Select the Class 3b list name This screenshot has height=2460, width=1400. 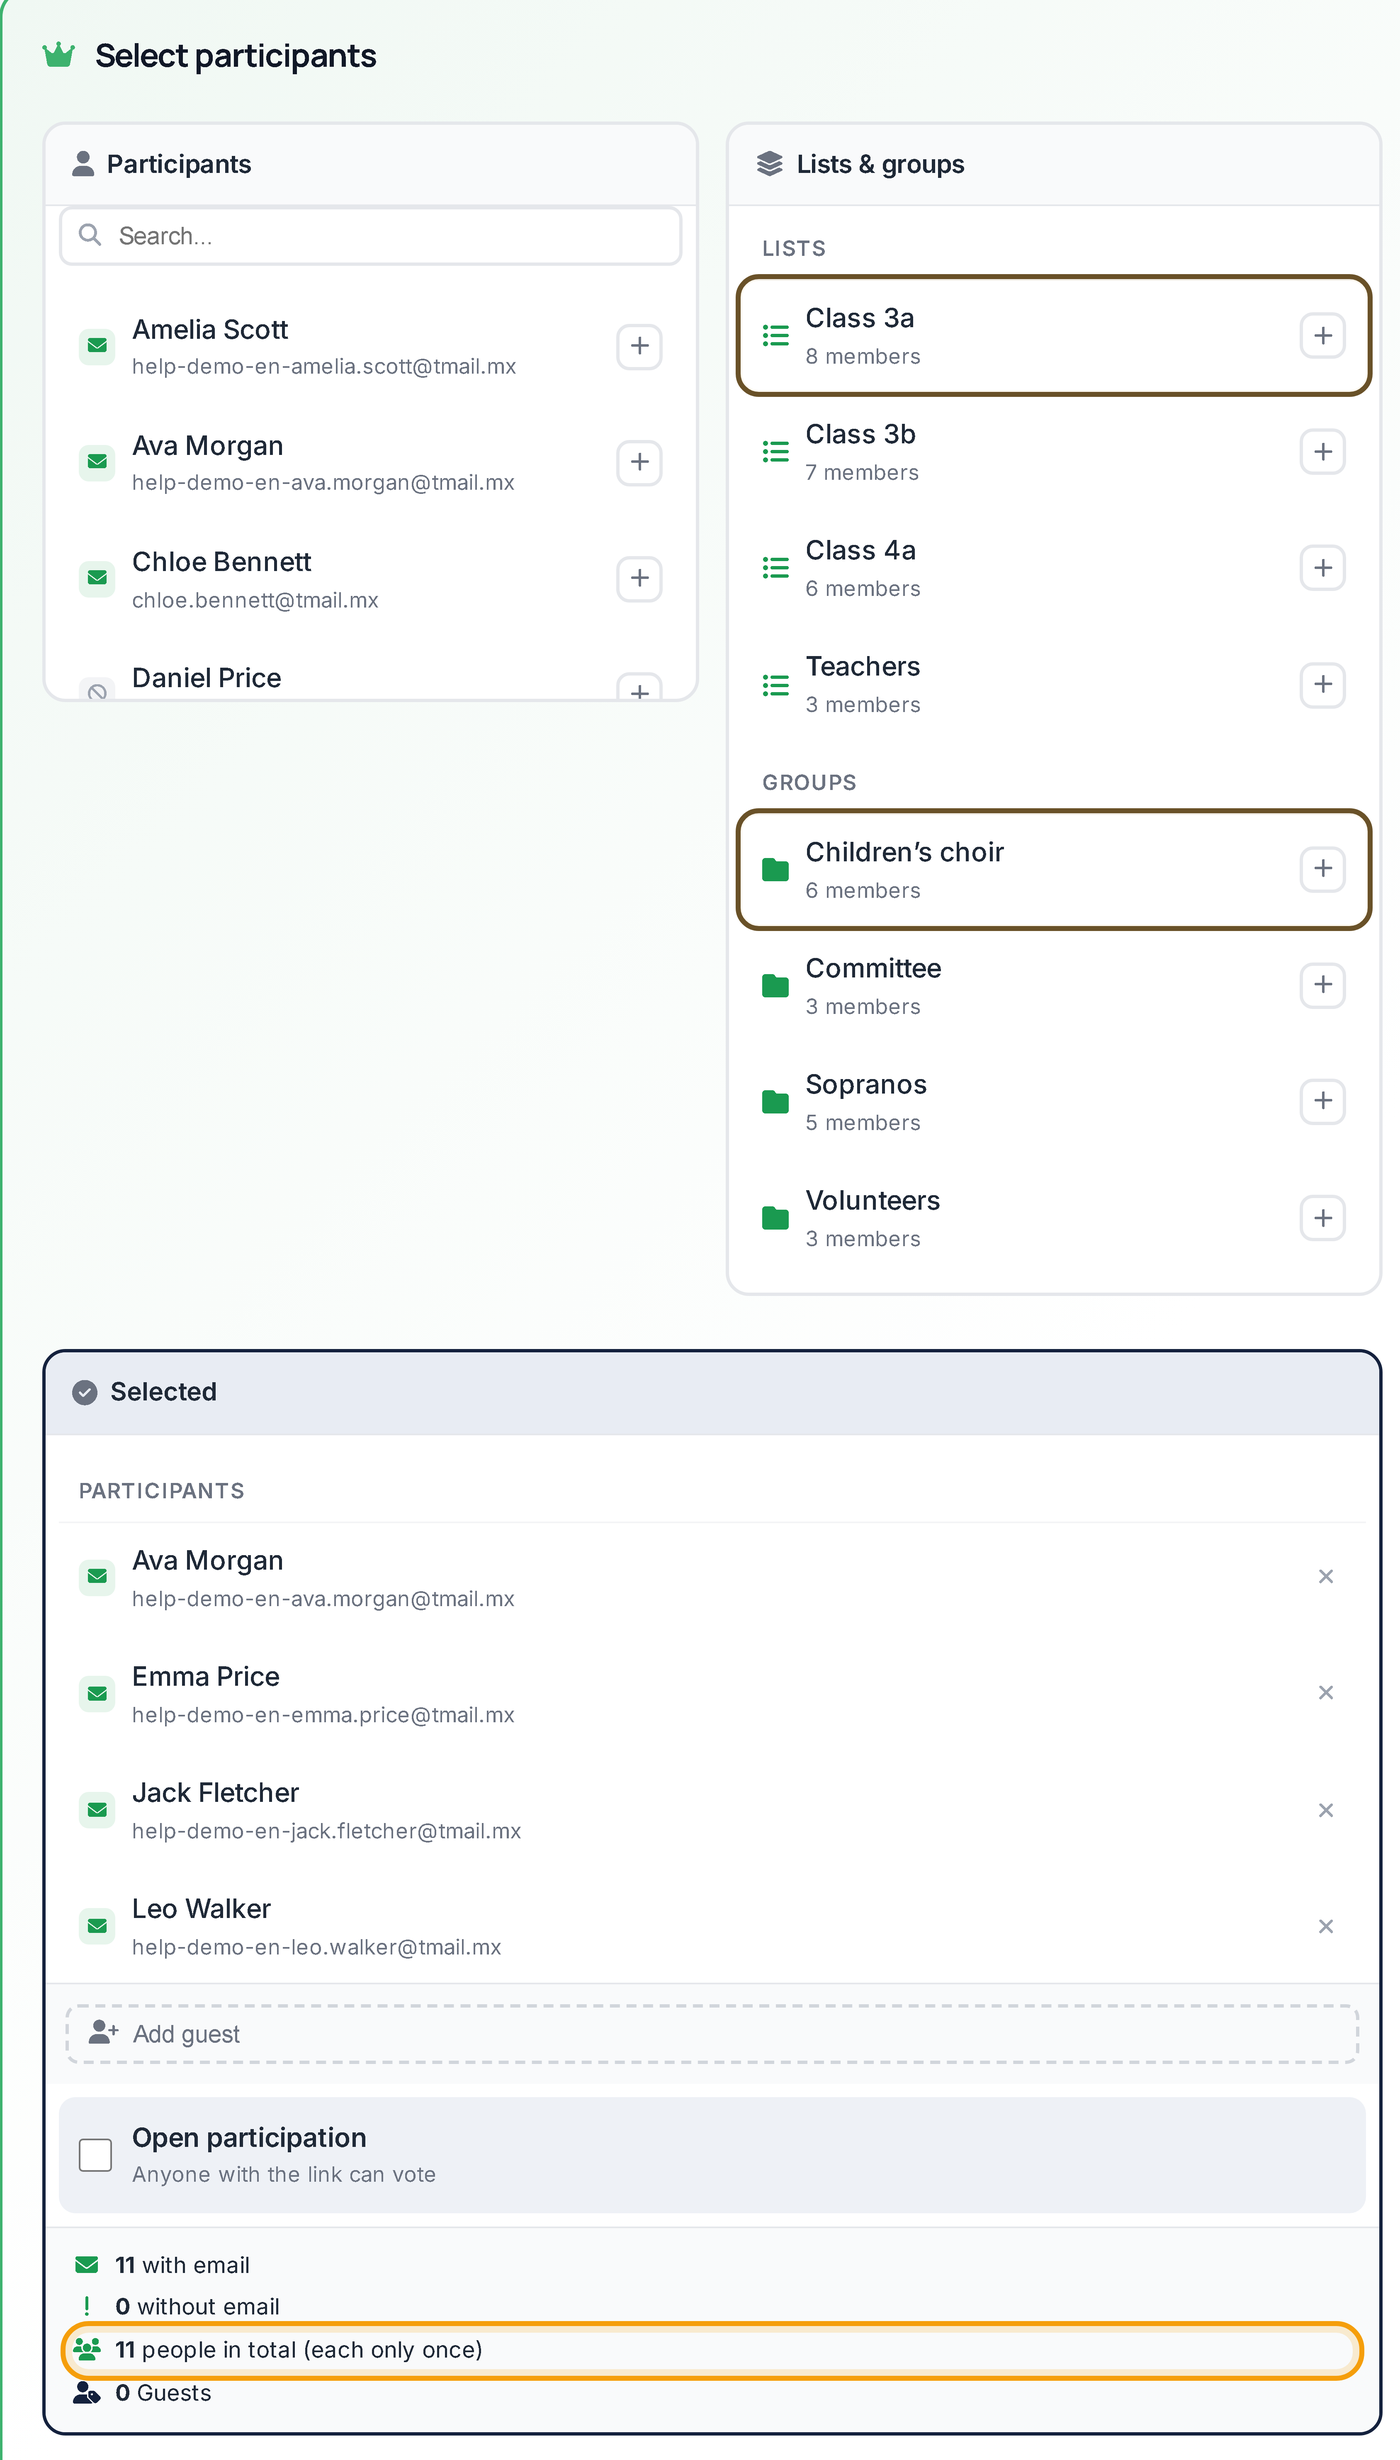[861, 434]
